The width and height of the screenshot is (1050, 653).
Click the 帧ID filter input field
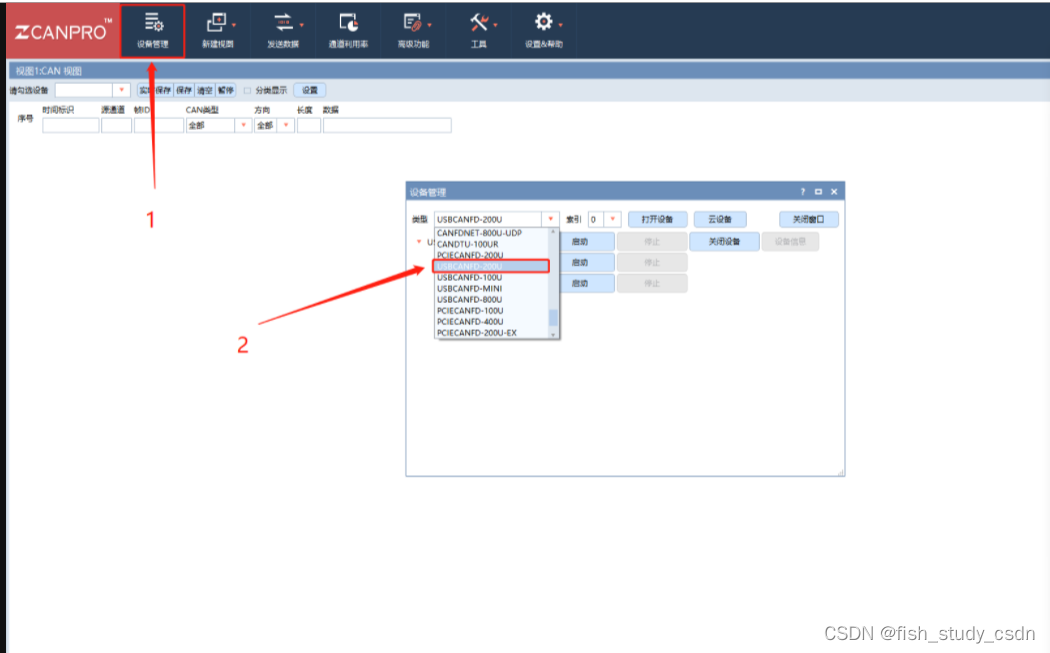coord(159,125)
